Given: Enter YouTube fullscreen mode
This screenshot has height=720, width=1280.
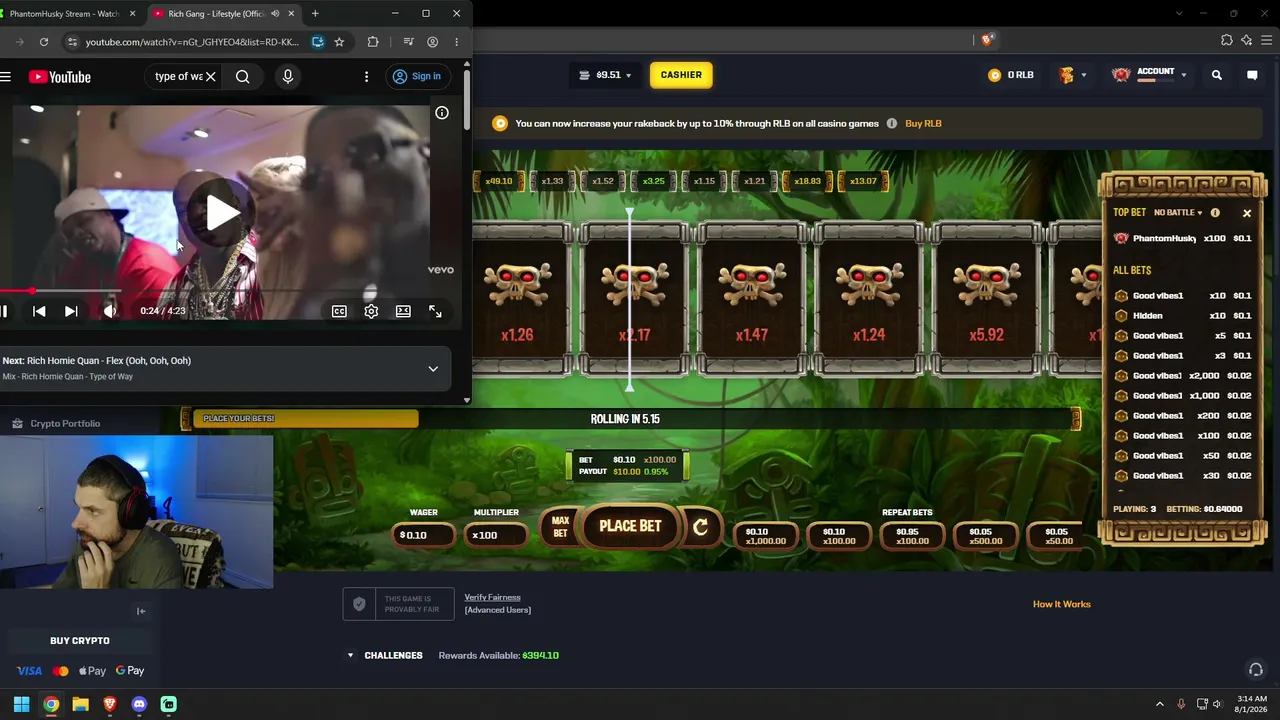Looking at the screenshot, I should pos(435,312).
